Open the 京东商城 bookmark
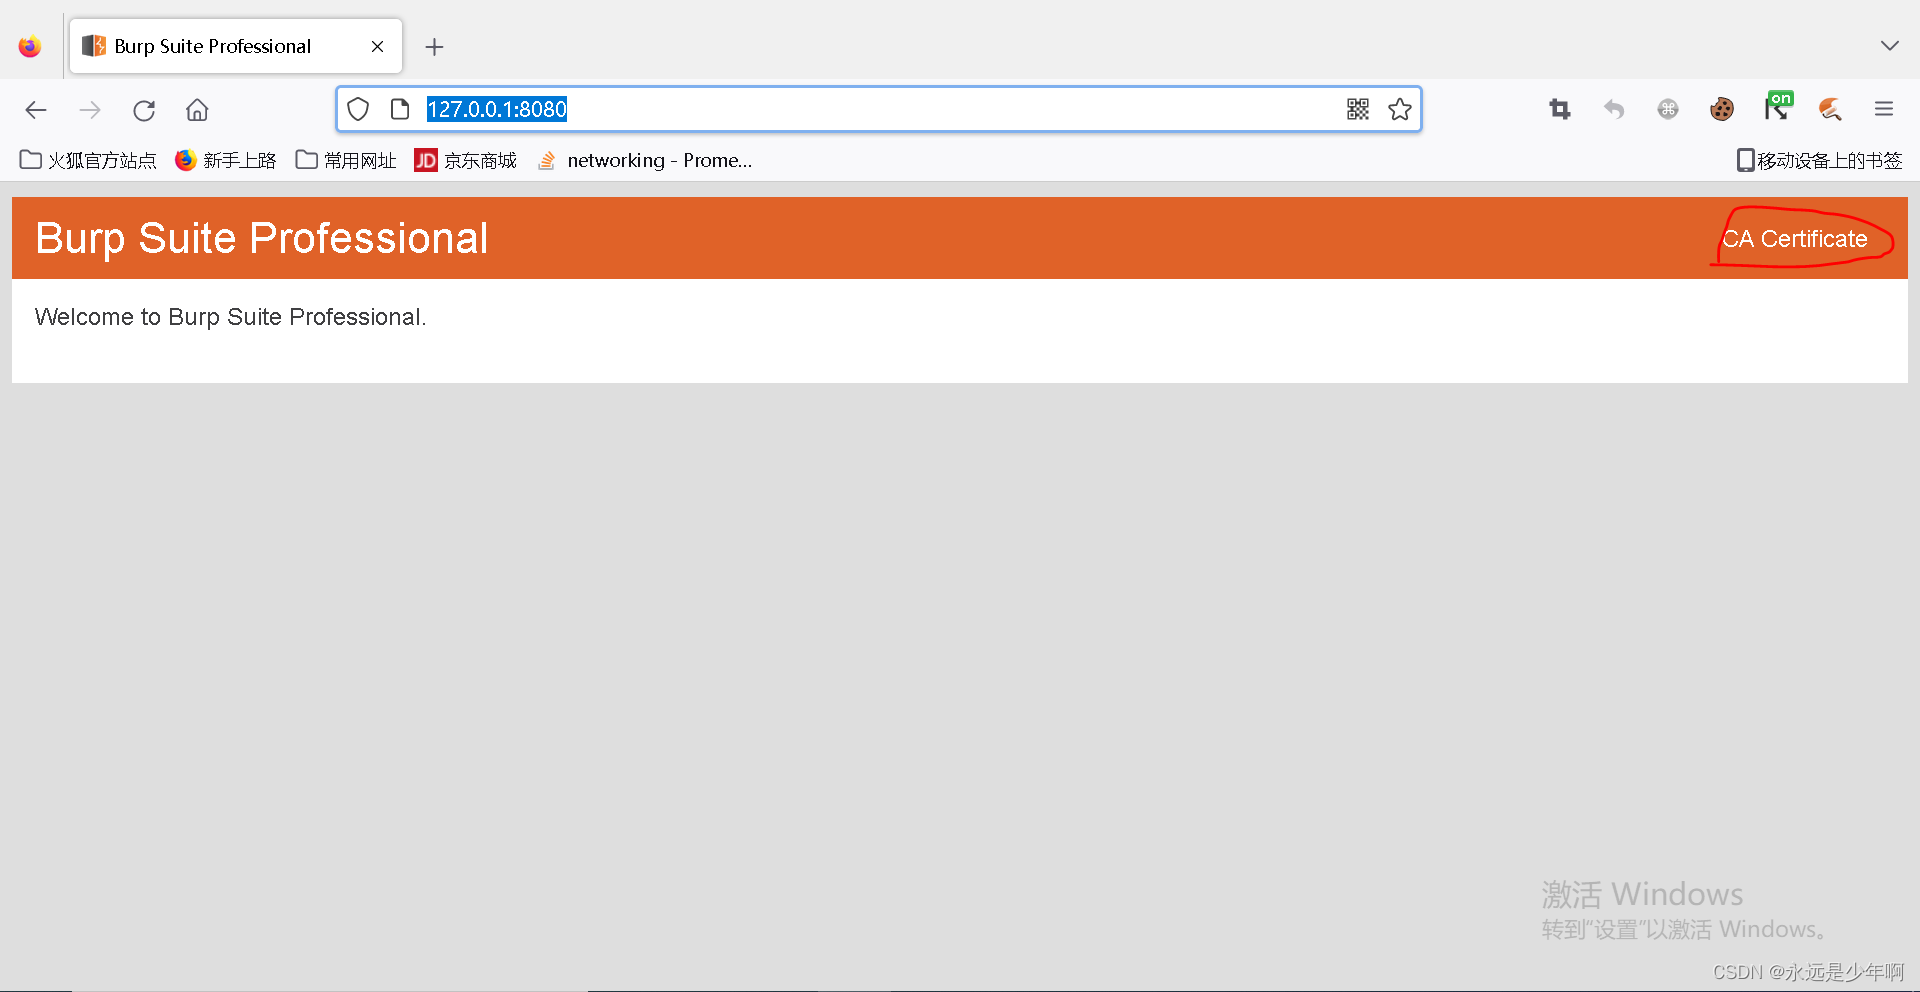The width and height of the screenshot is (1920, 992). [466, 160]
